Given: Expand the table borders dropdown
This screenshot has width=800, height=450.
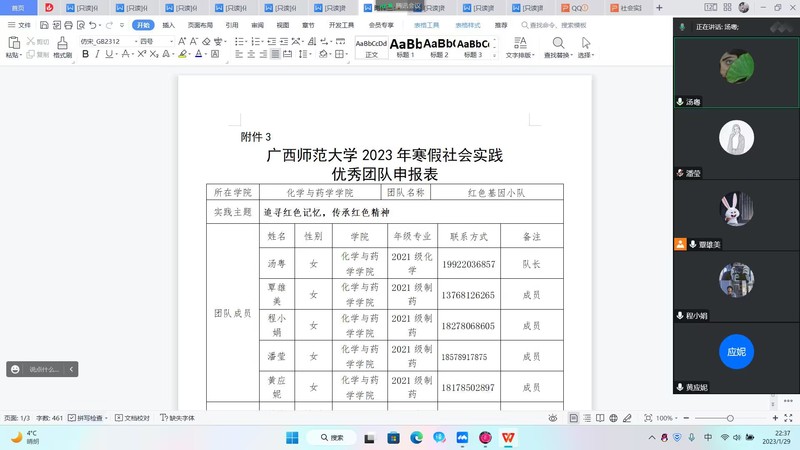Looking at the screenshot, I should 345,54.
